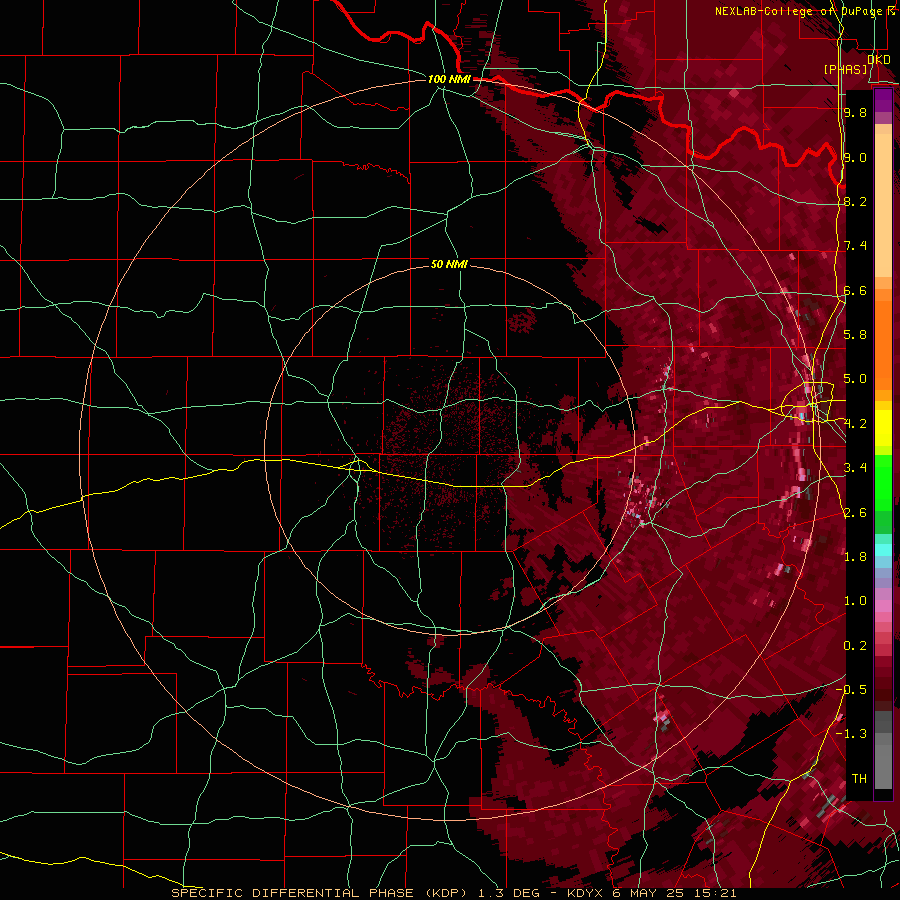Click the DKD product label
900x900 pixels.
coord(878,59)
